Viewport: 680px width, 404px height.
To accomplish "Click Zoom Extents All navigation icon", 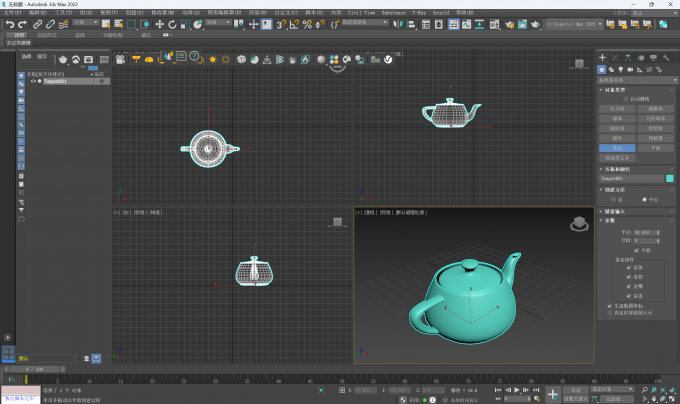I will pos(672,390).
